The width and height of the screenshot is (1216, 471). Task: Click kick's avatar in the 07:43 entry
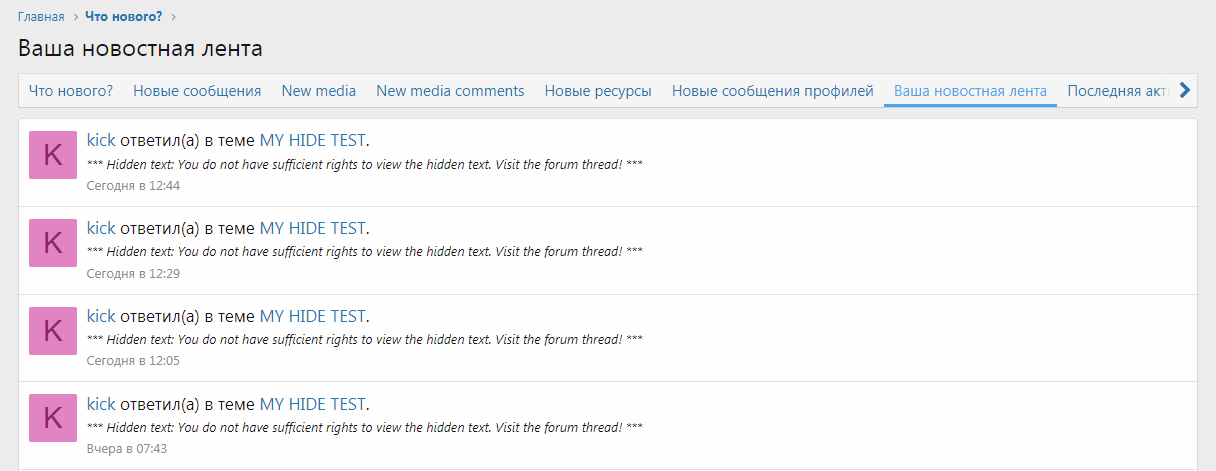tap(53, 418)
